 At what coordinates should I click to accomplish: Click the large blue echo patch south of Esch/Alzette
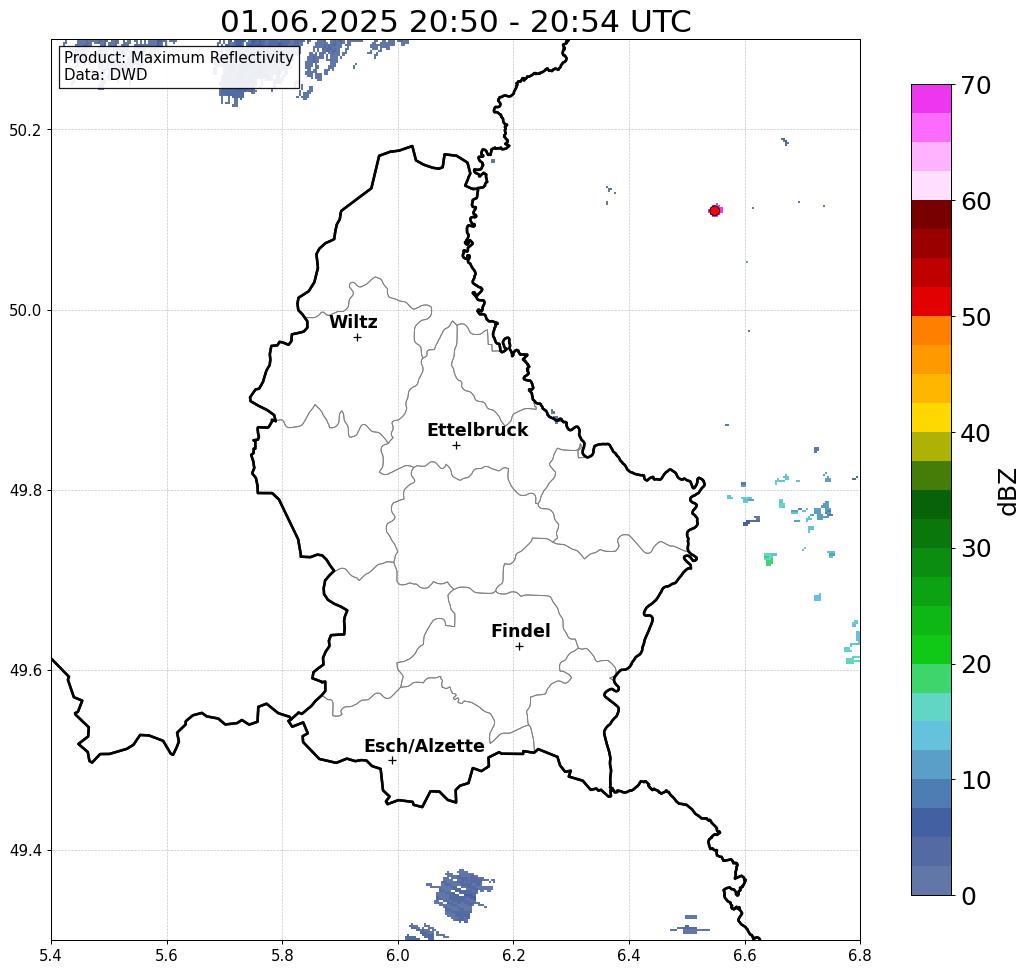pyautogui.click(x=461, y=895)
